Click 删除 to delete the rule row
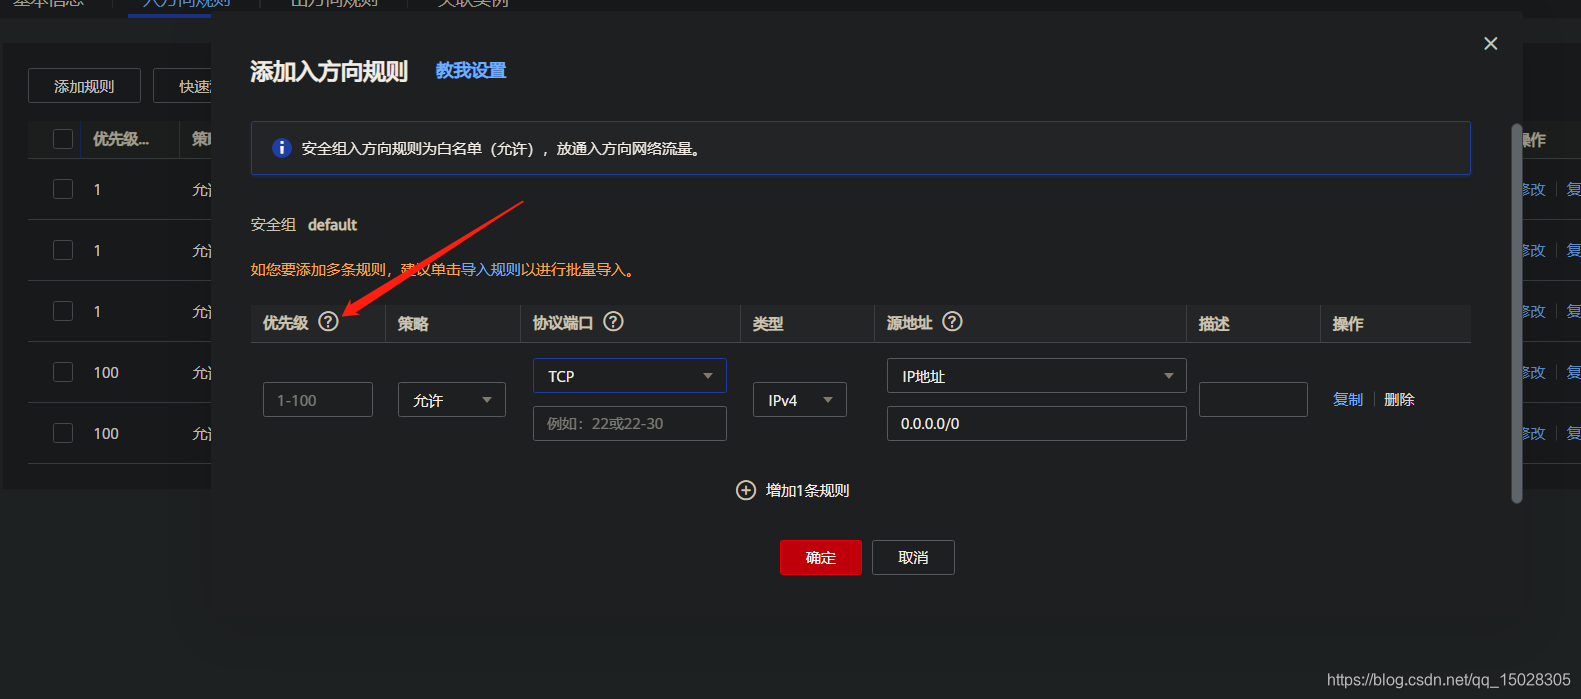The height and width of the screenshot is (699, 1581). (1399, 400)
